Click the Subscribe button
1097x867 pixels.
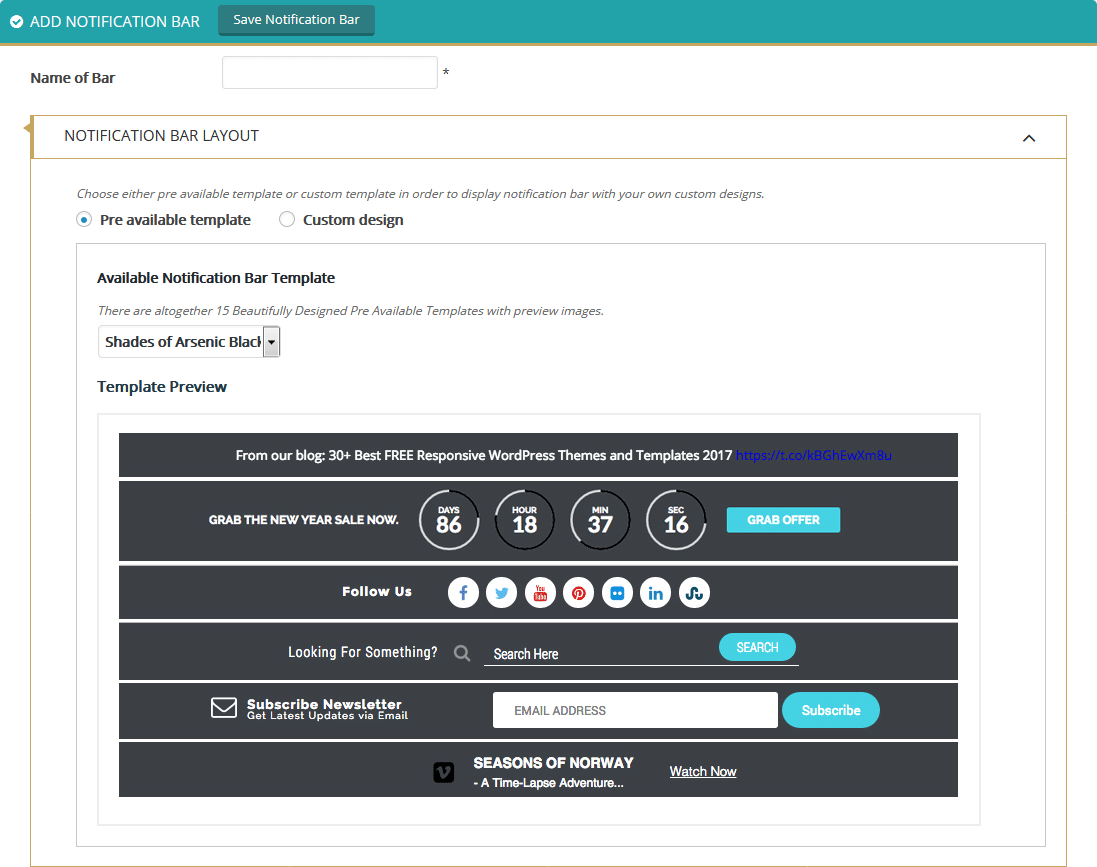[831, 710]
